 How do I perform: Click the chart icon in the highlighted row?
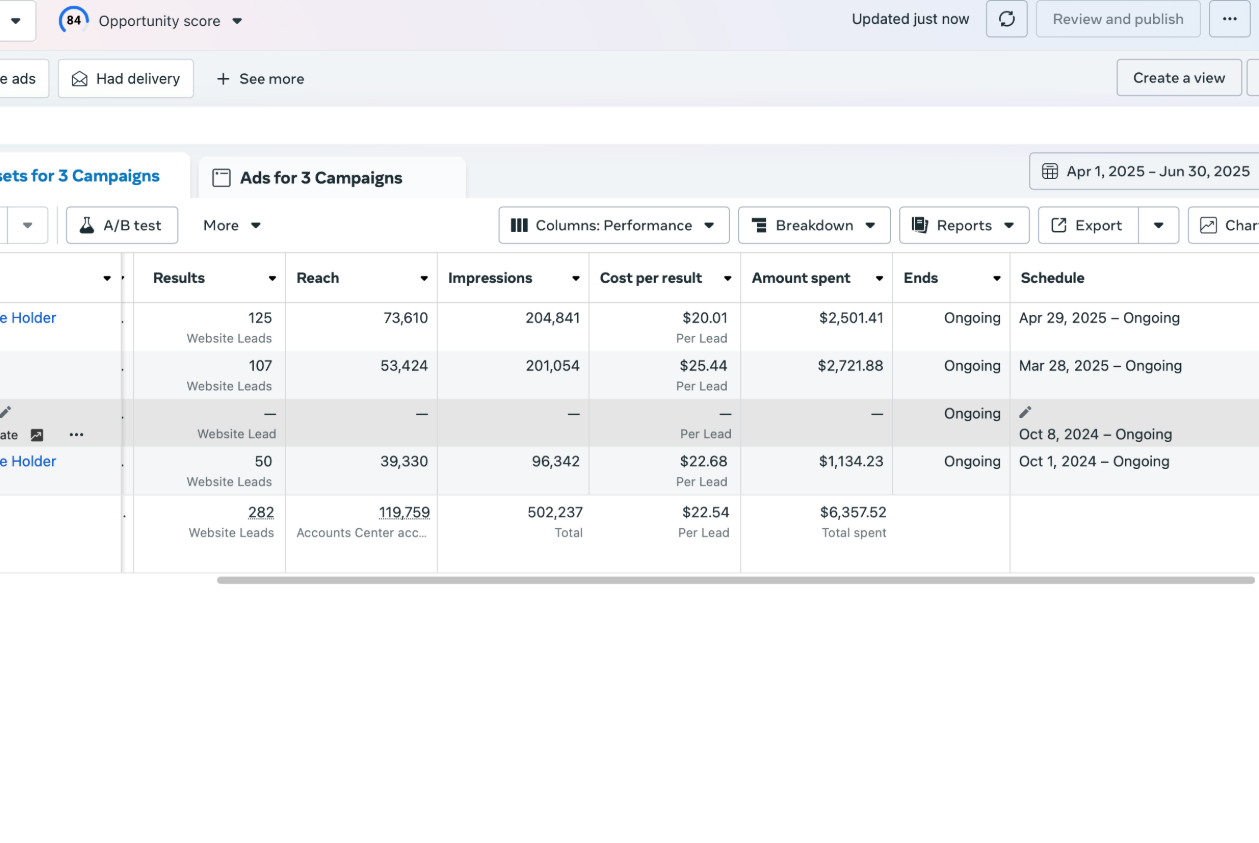[37, 435]
